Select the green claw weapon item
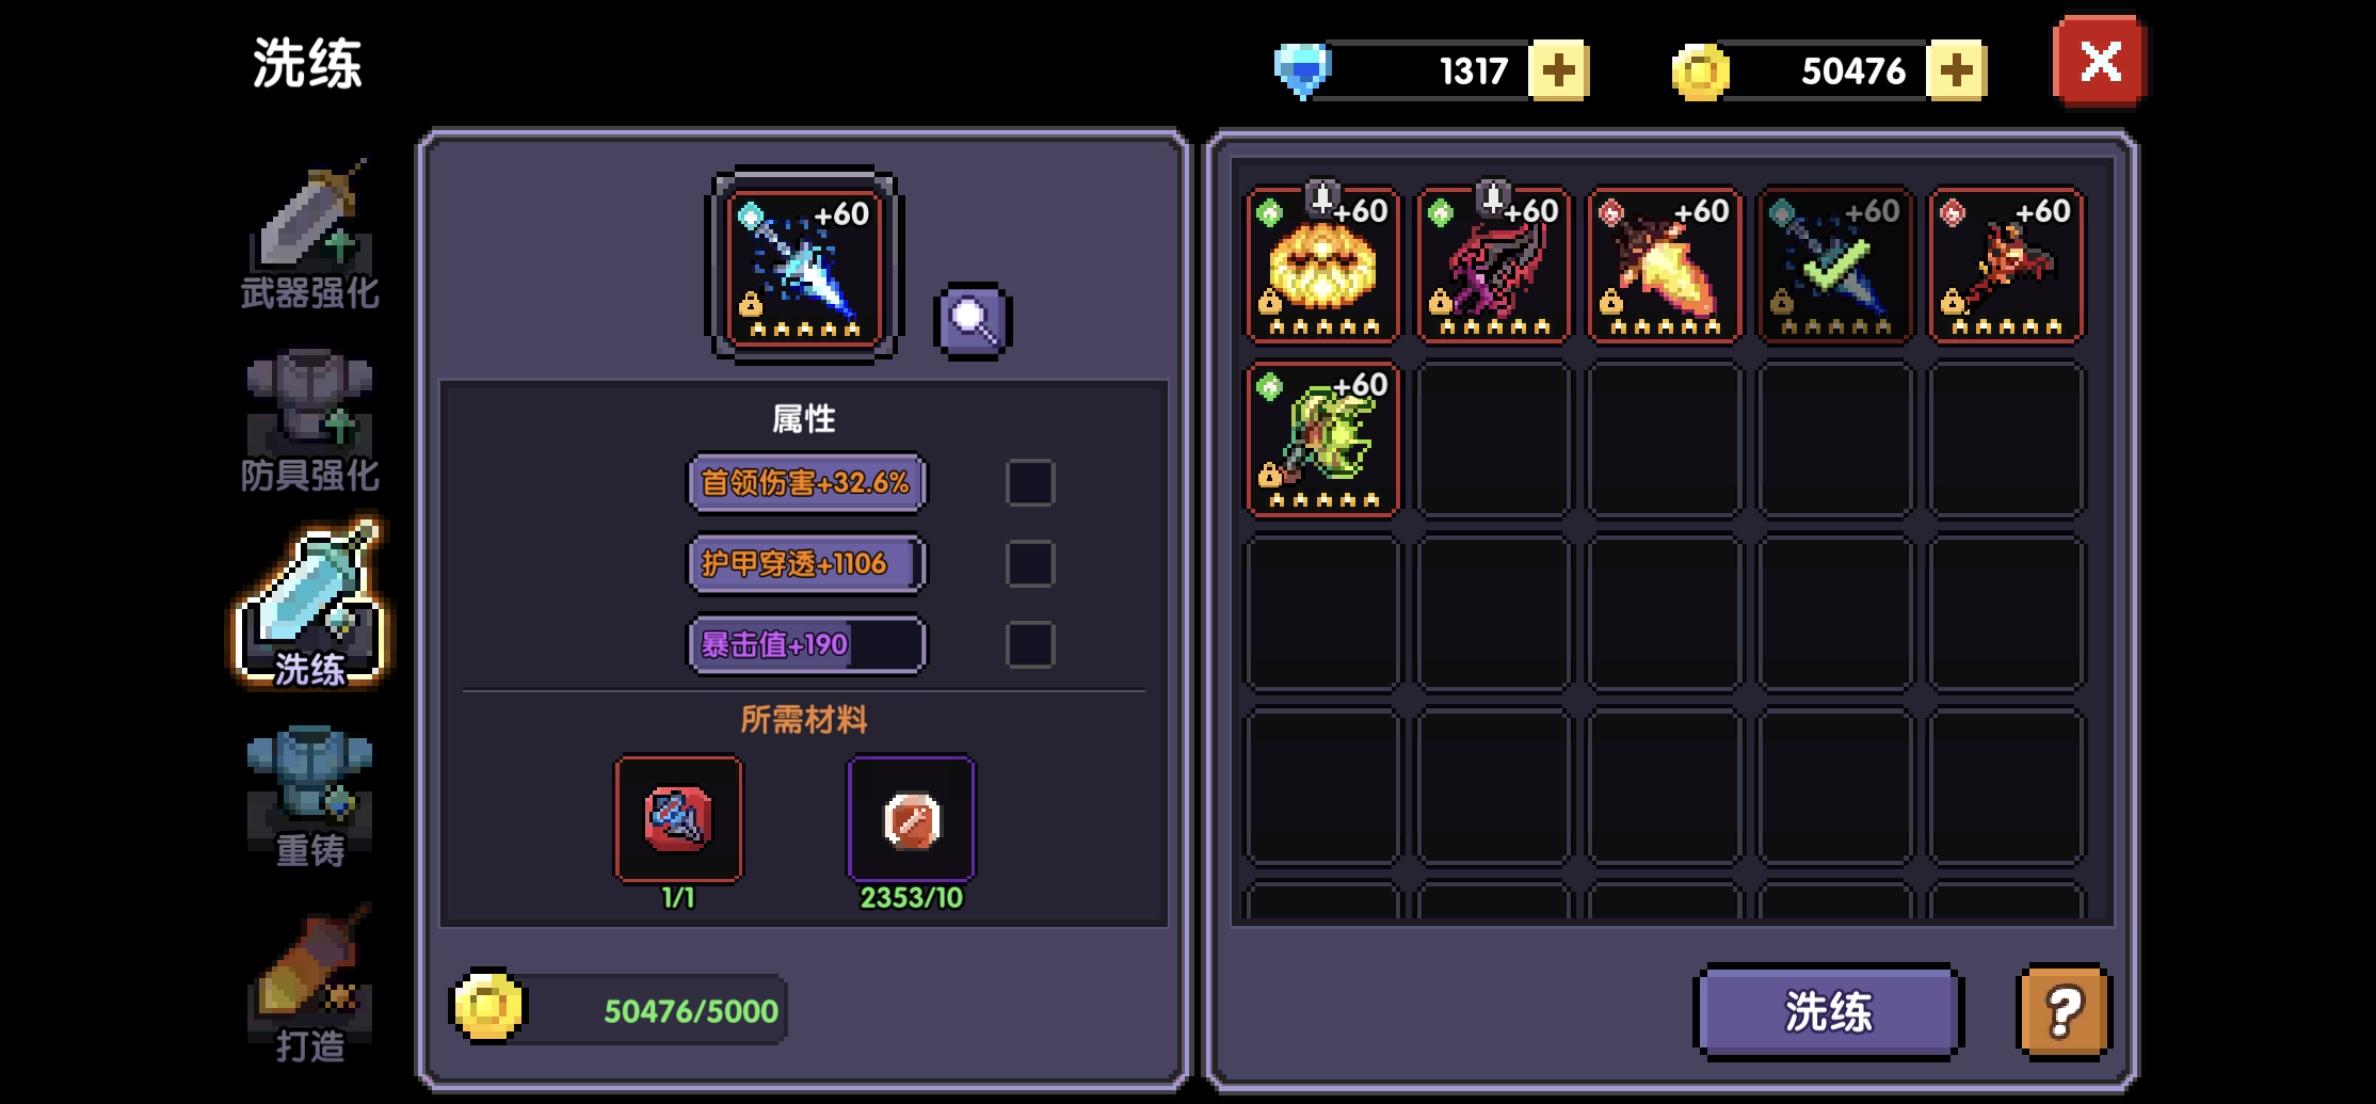The width and height of the screenshot is (2376, 1104). (1323, 440)
